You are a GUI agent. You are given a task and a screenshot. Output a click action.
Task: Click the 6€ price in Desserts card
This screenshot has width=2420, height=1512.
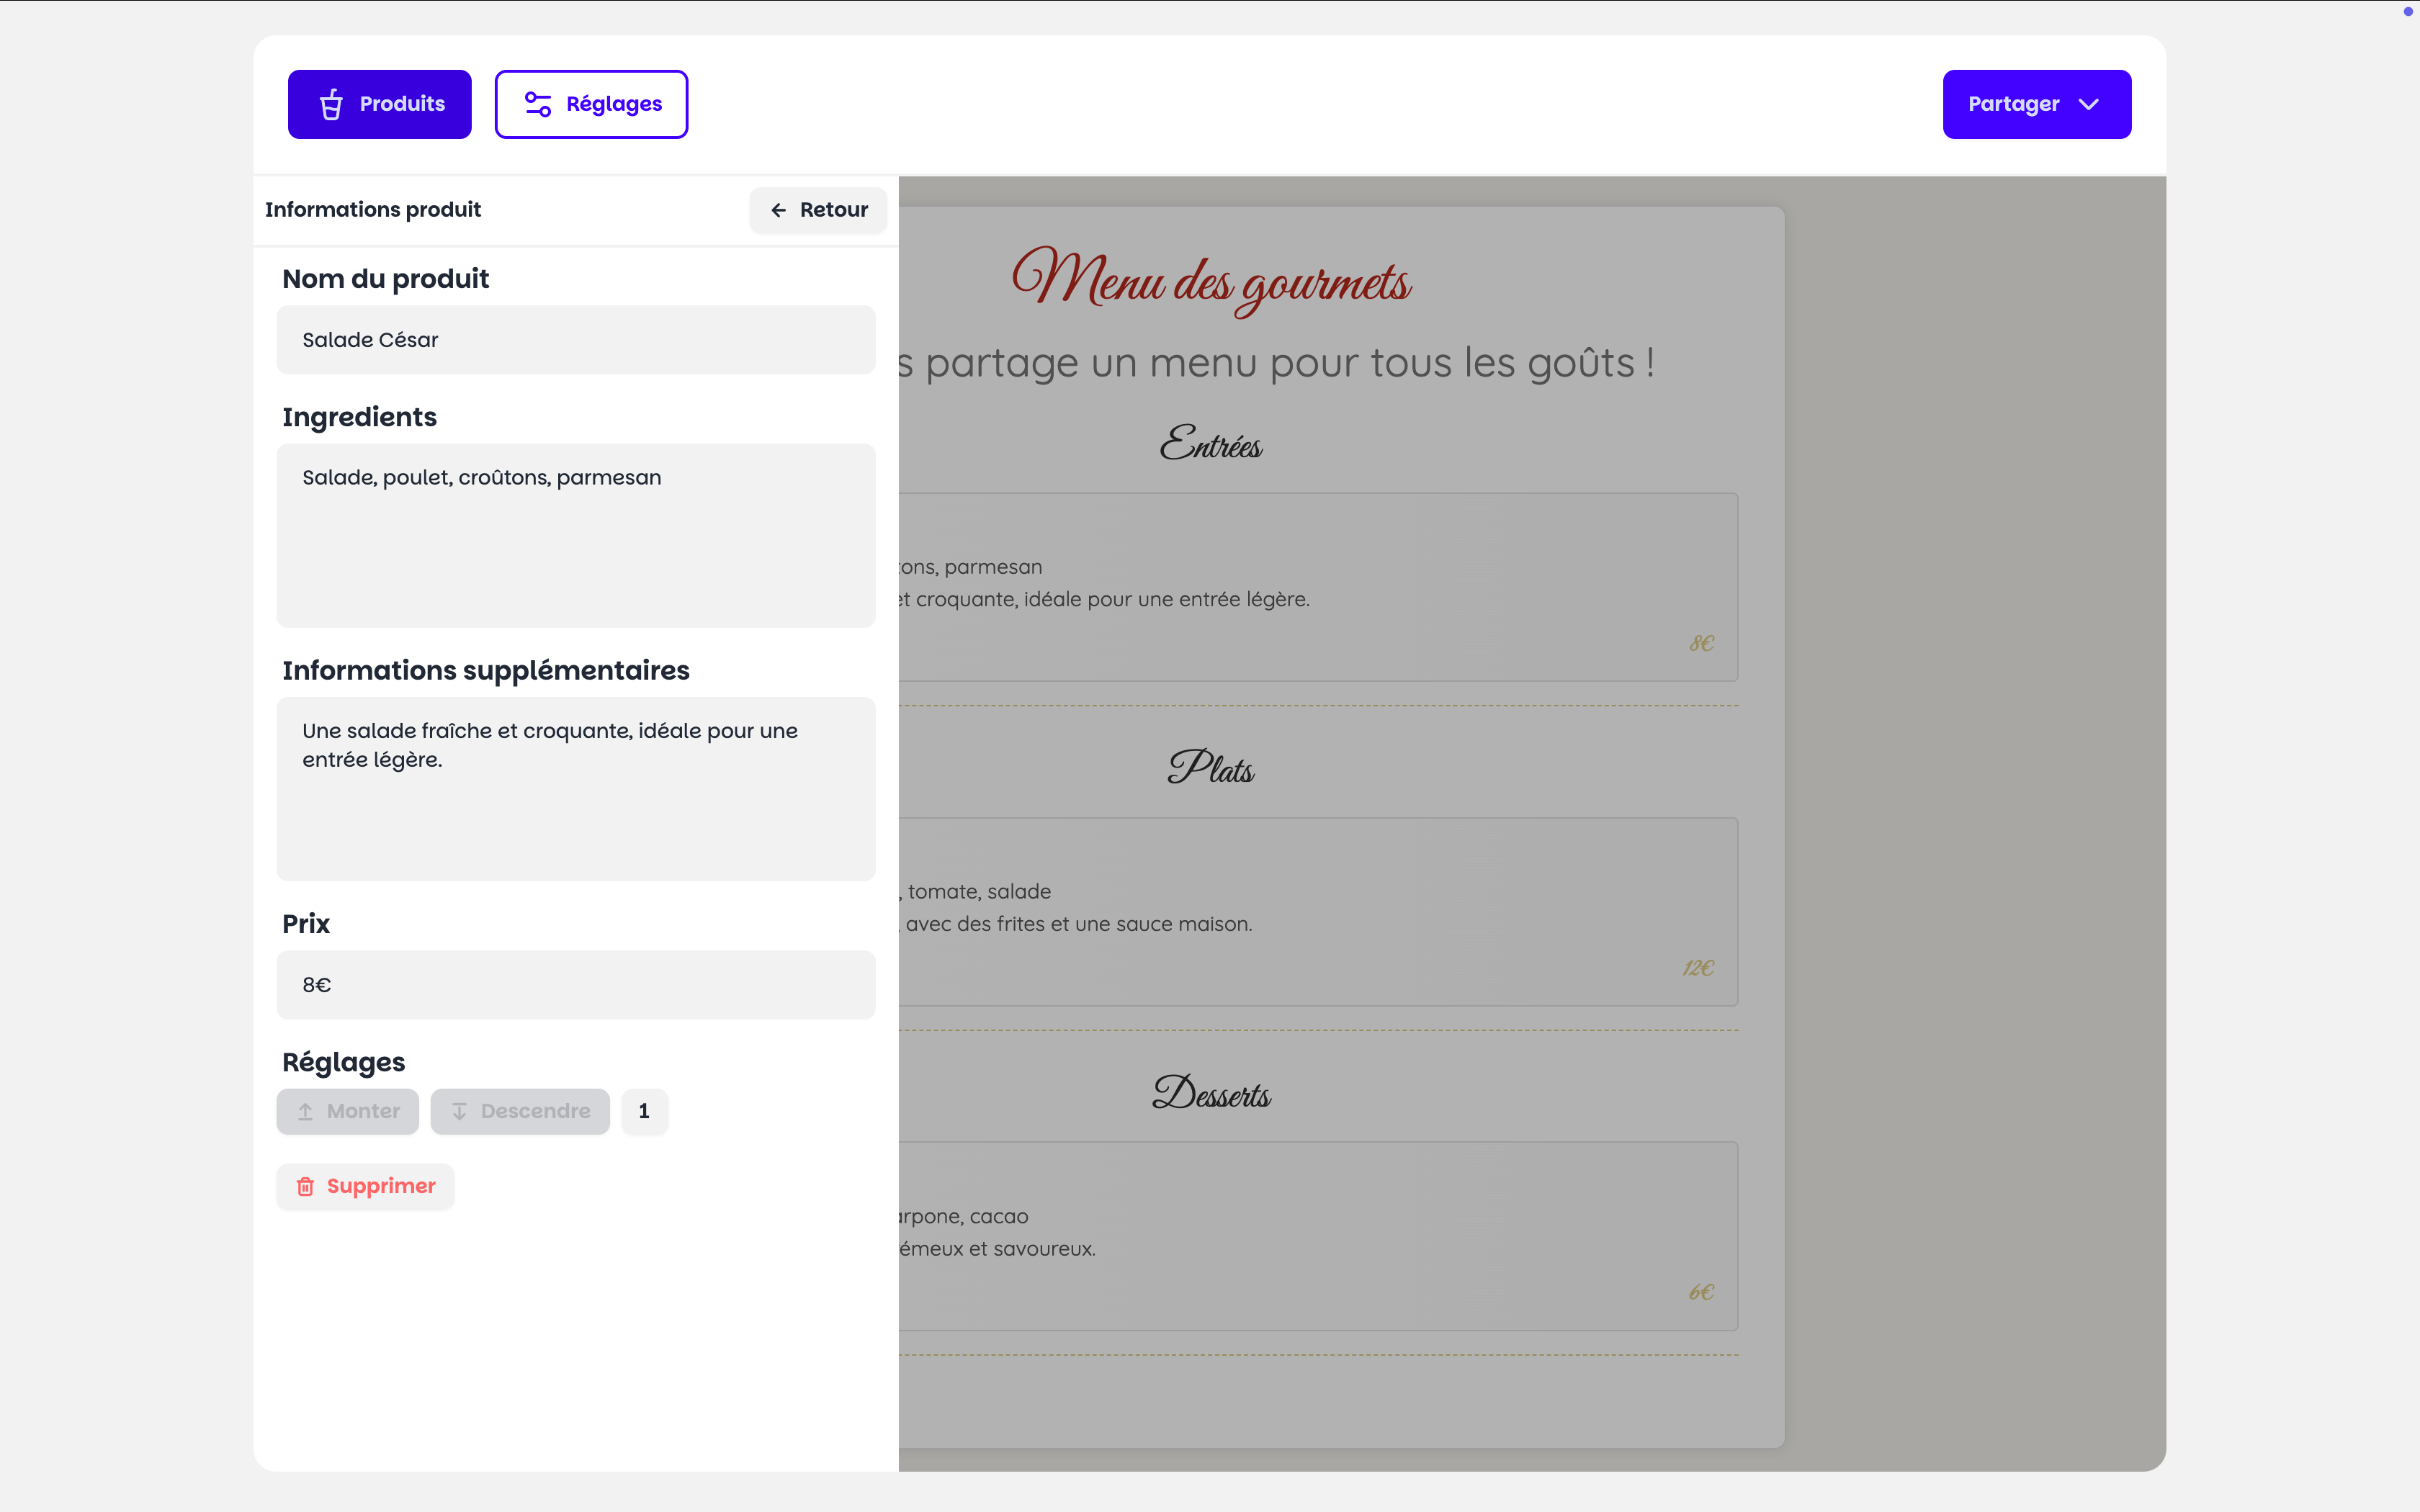click(x=1702, y=1292)
